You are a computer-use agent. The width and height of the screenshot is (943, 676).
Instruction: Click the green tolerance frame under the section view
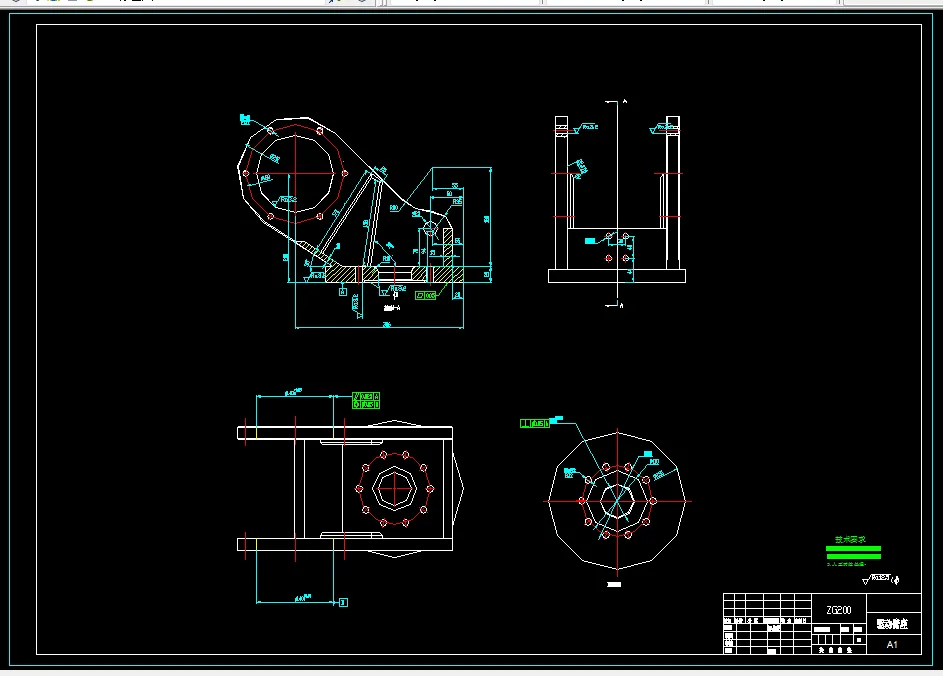426,295
